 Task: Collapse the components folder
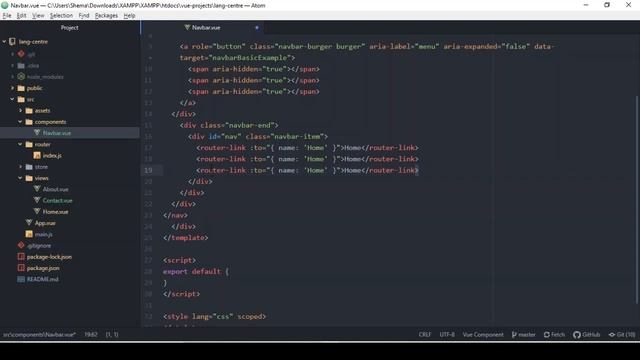pyautogui.click(x=20, y=122)
